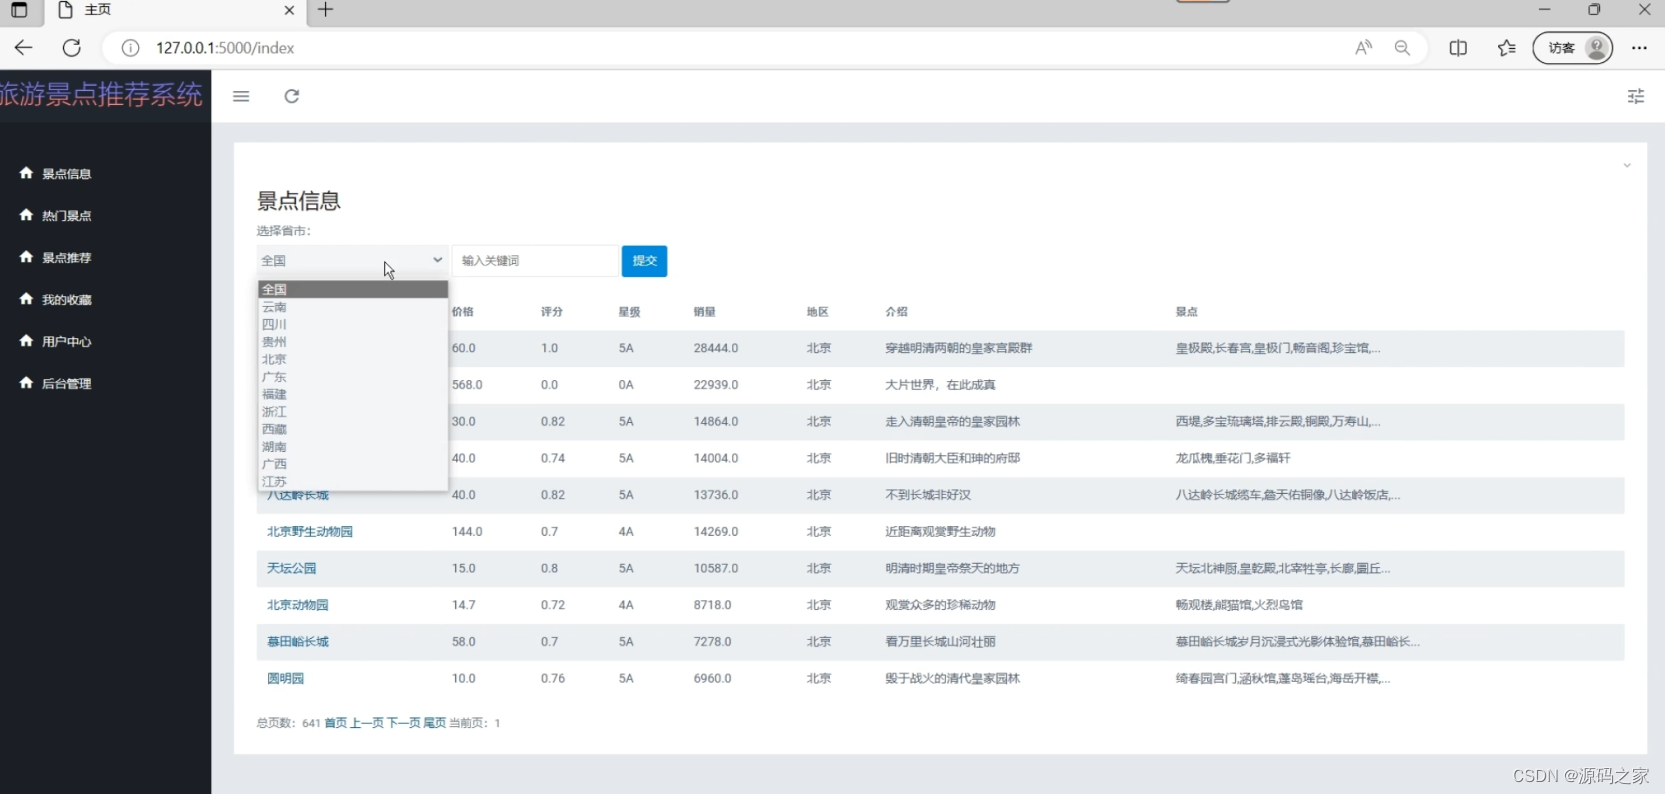Choose 云南 from the province list
This screenshot has height=794, width=1665.
pos(352,307)
